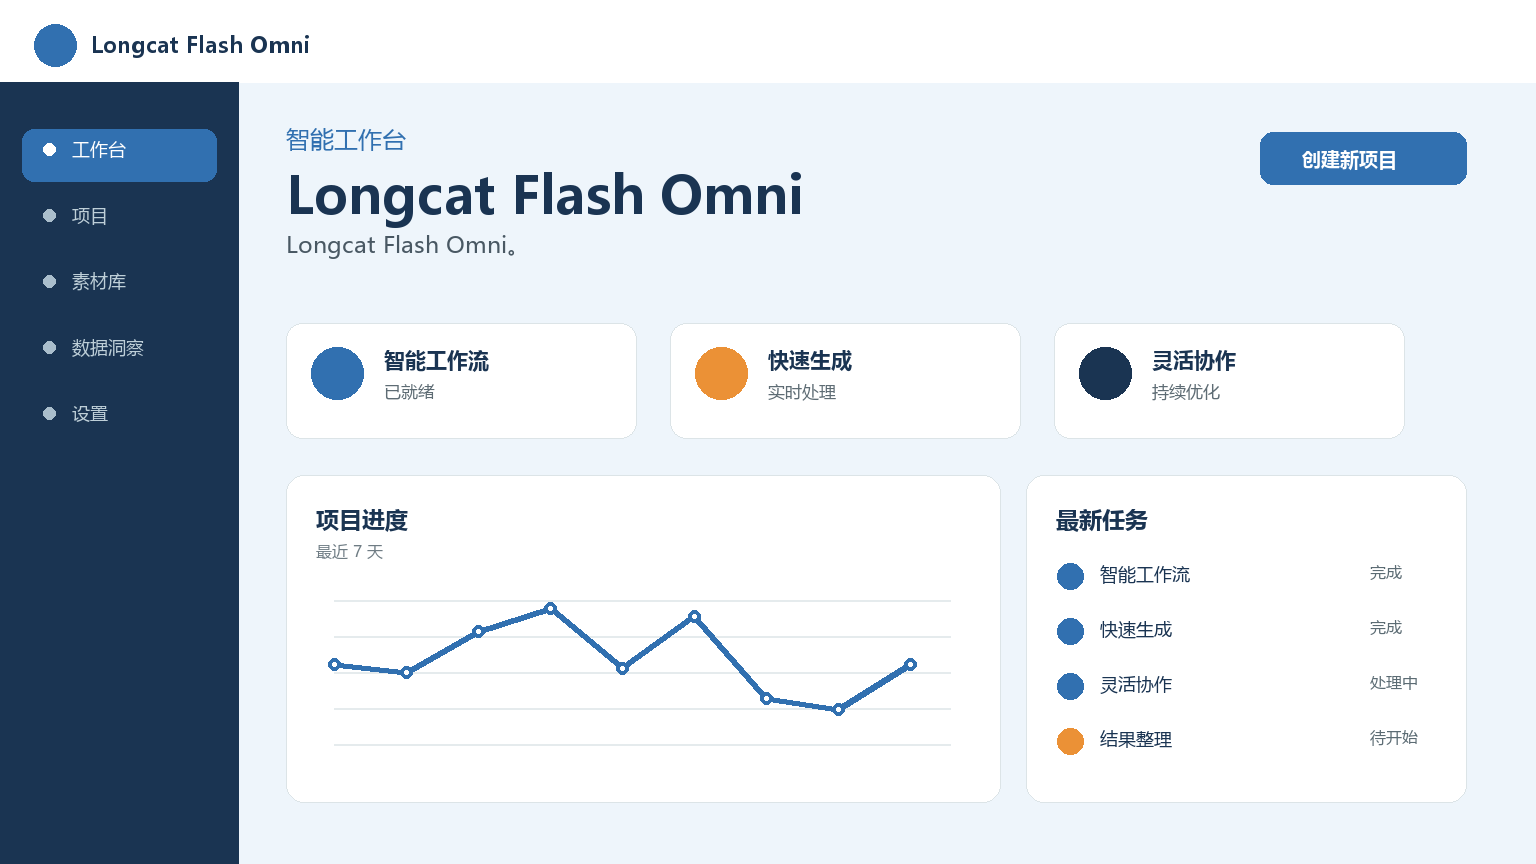Open the 工作台 sidebar tab
Viewport: 1536px width, 864px height.
point(119,155)
